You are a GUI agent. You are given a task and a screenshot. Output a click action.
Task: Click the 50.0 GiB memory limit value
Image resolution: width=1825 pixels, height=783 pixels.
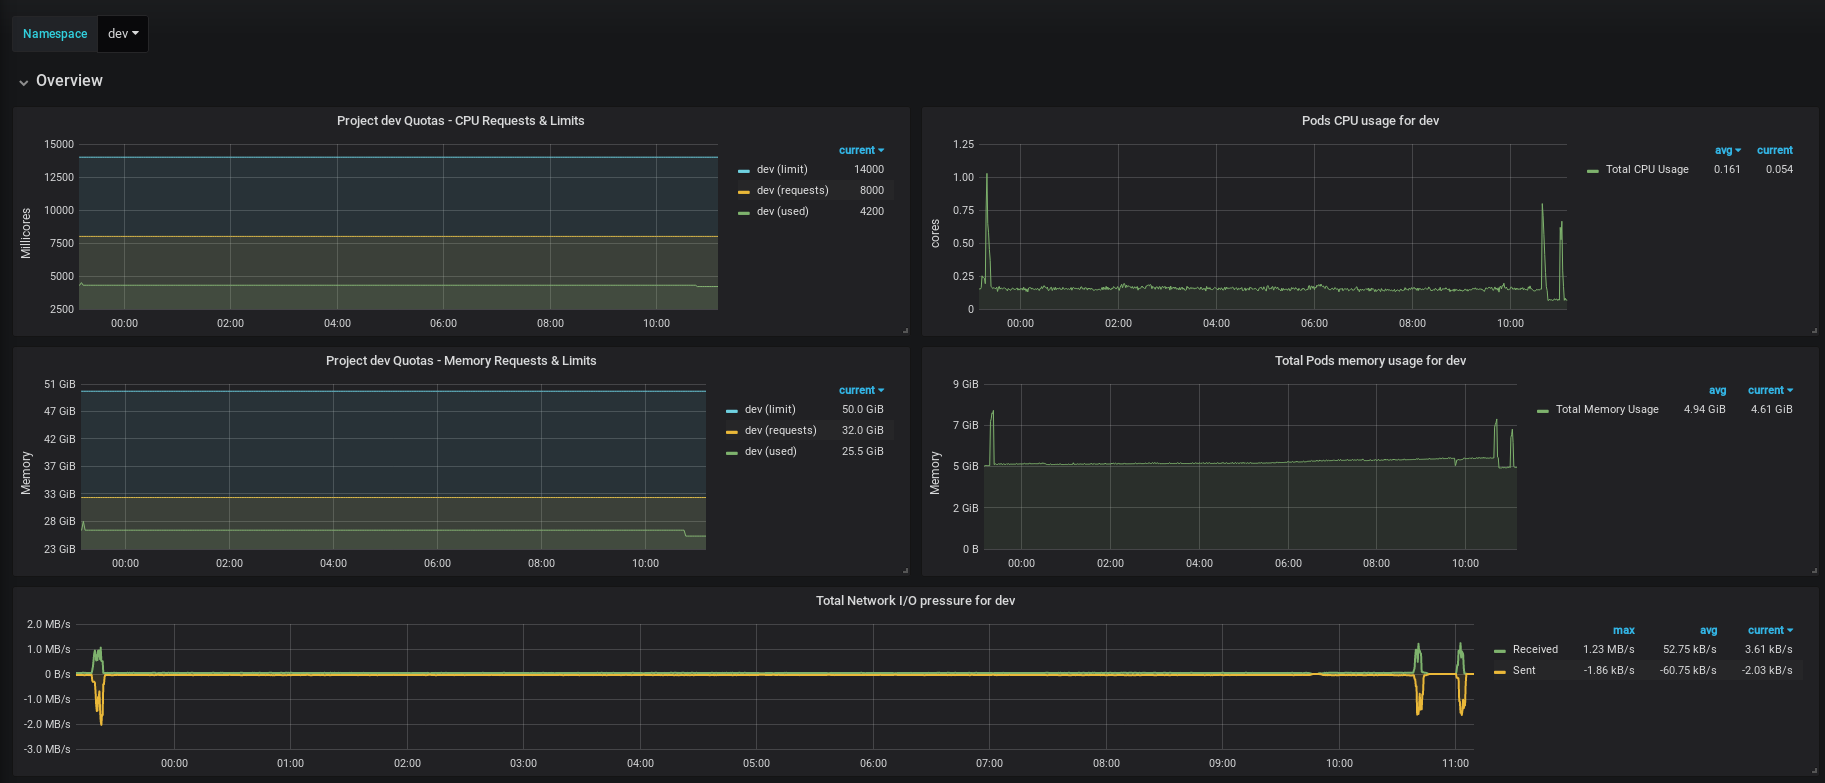pyautogui.click(x=863, y=410)
